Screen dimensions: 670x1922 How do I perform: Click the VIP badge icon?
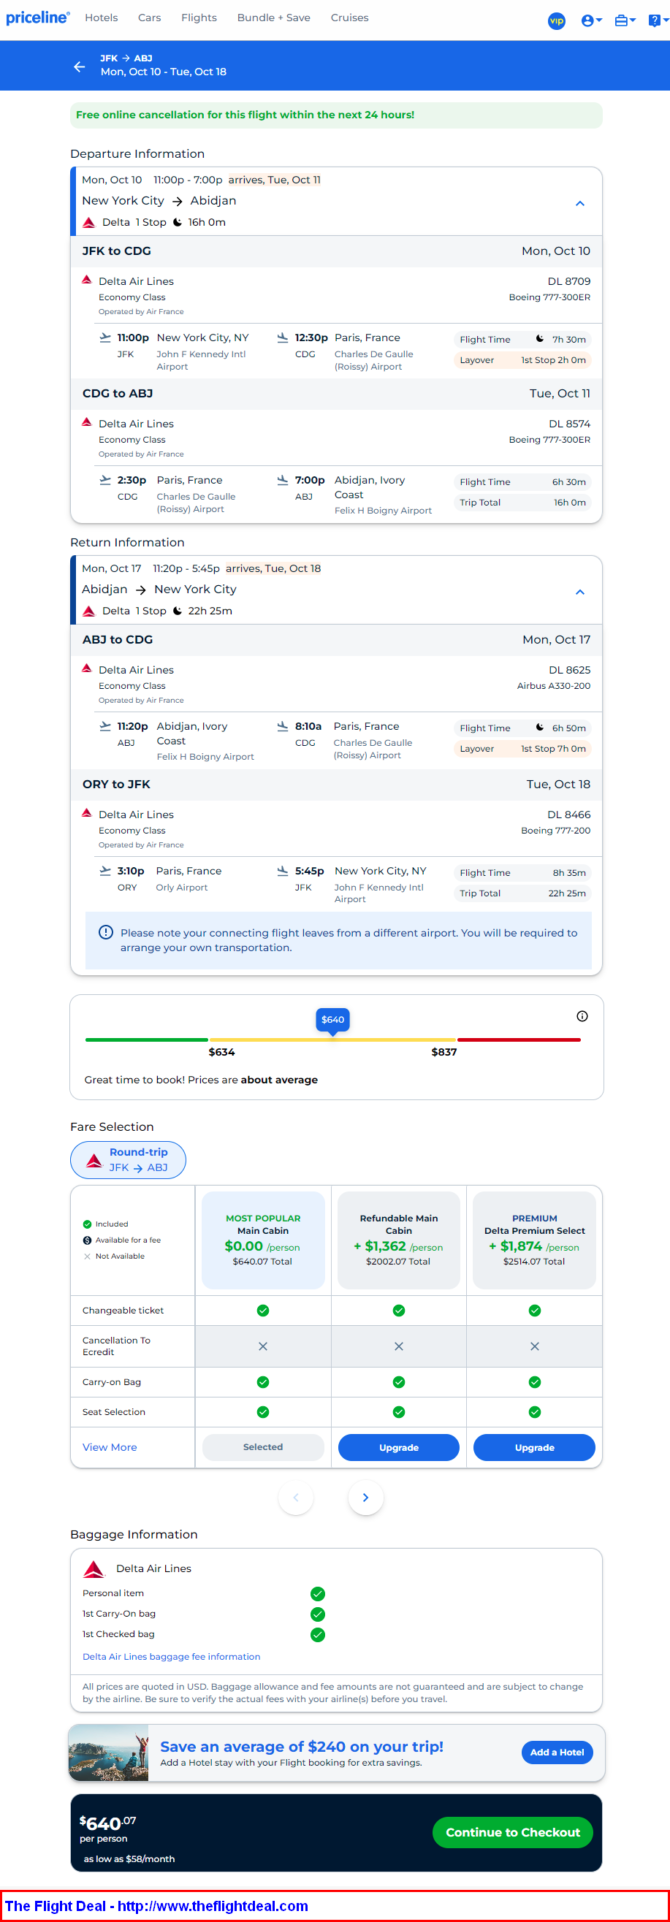557,21
